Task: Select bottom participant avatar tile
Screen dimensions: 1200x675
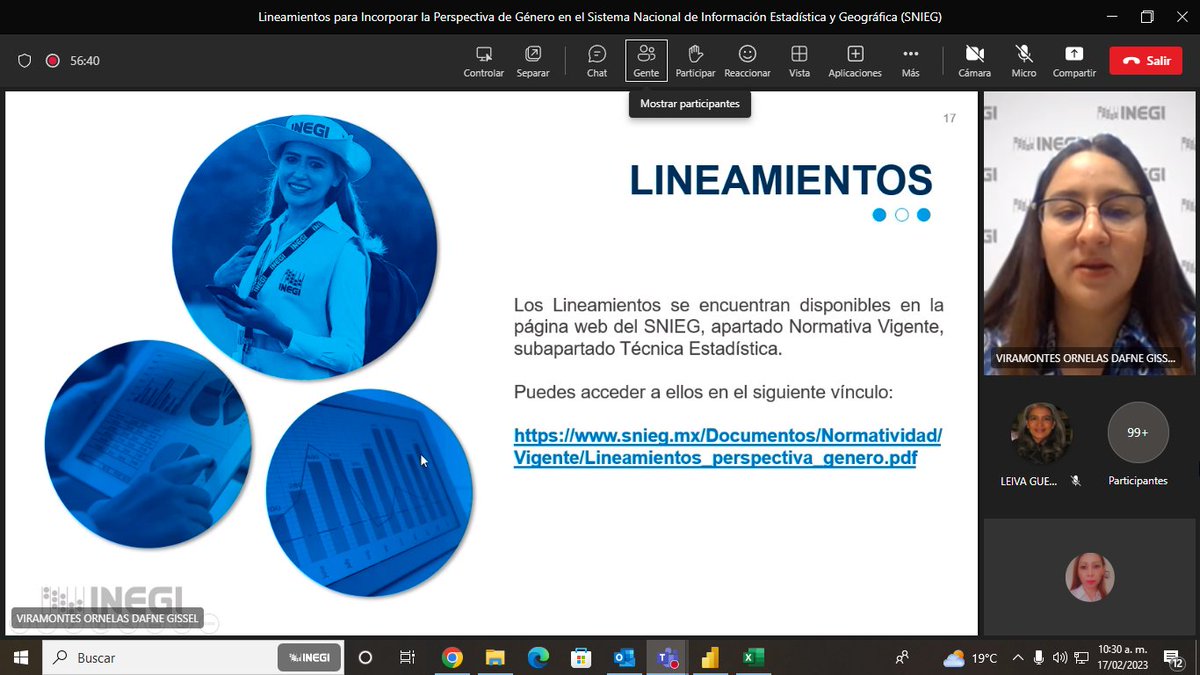Action: 1090,577
